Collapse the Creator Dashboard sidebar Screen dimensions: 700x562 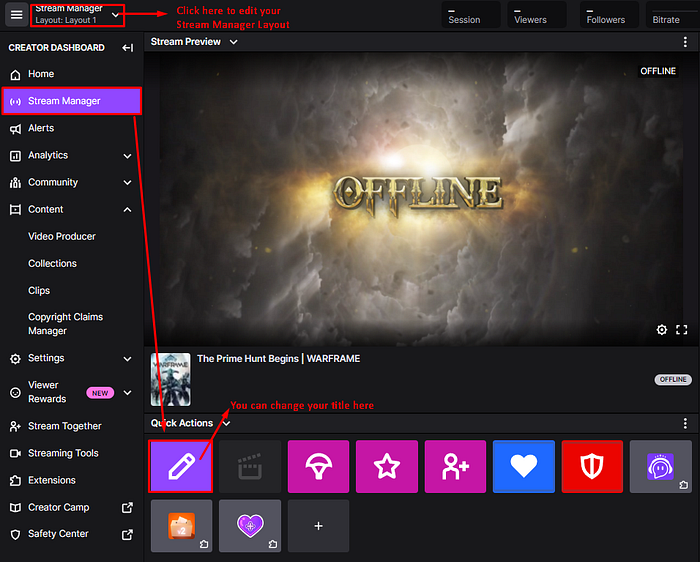pos(128,48)
